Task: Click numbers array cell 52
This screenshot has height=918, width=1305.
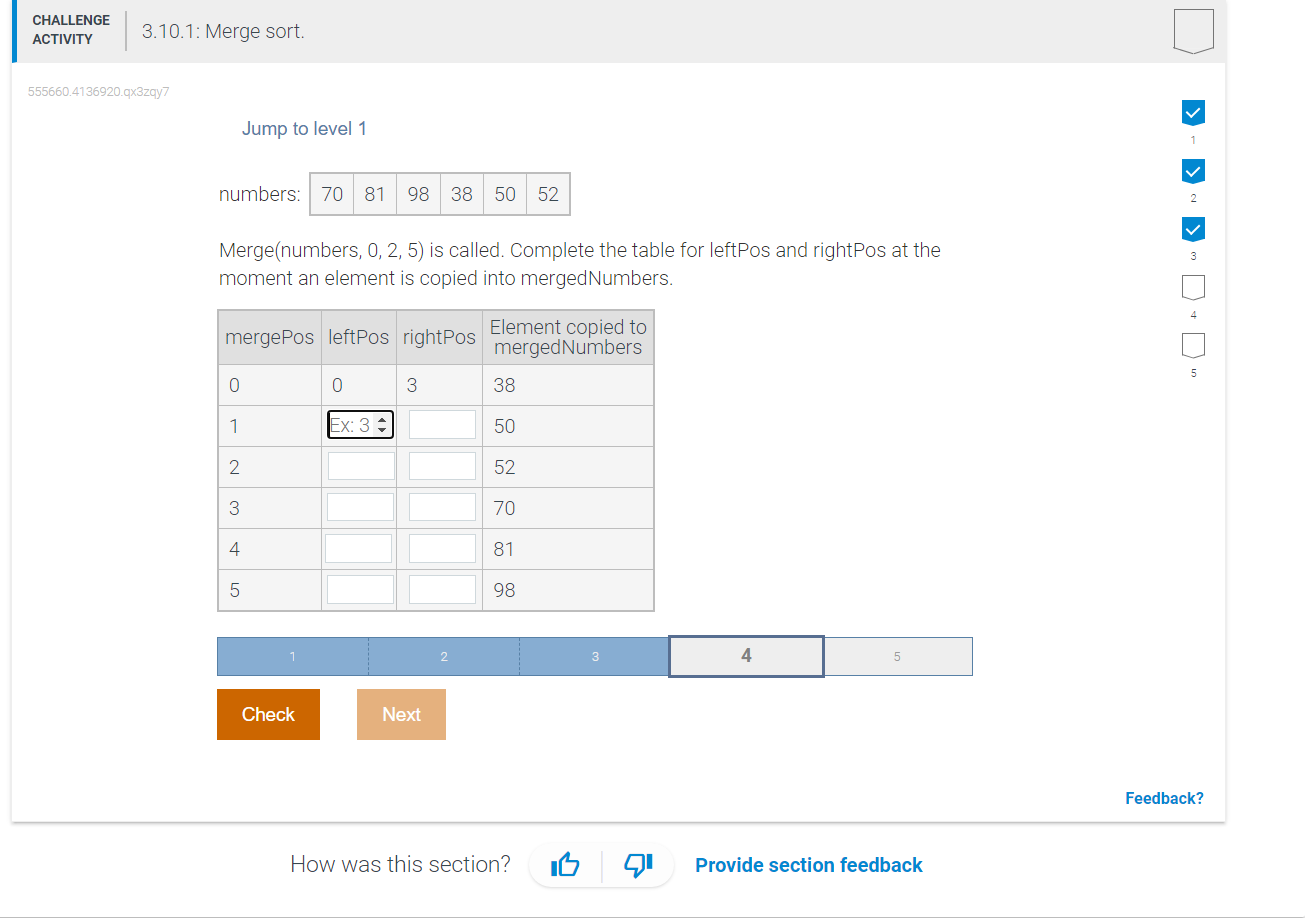Action: pyautogui.click(x=548, y=194)
